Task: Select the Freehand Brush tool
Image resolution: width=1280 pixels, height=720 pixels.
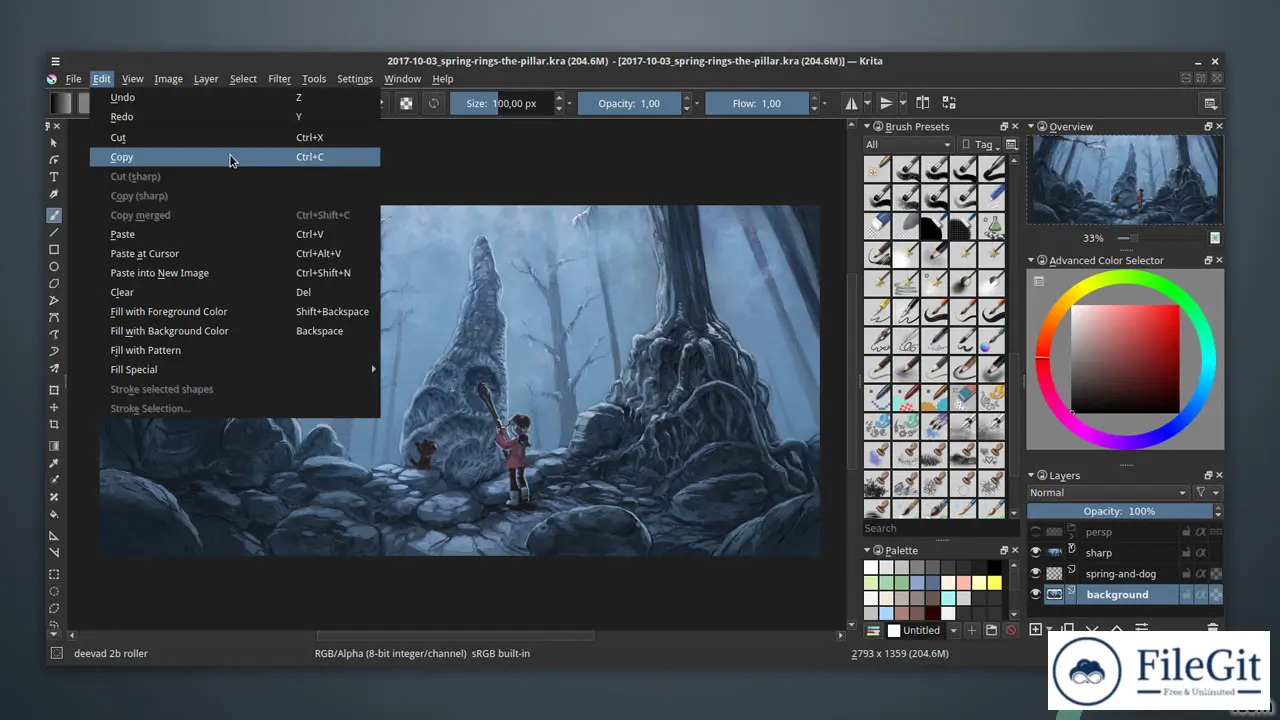Action: pos(54,215)
